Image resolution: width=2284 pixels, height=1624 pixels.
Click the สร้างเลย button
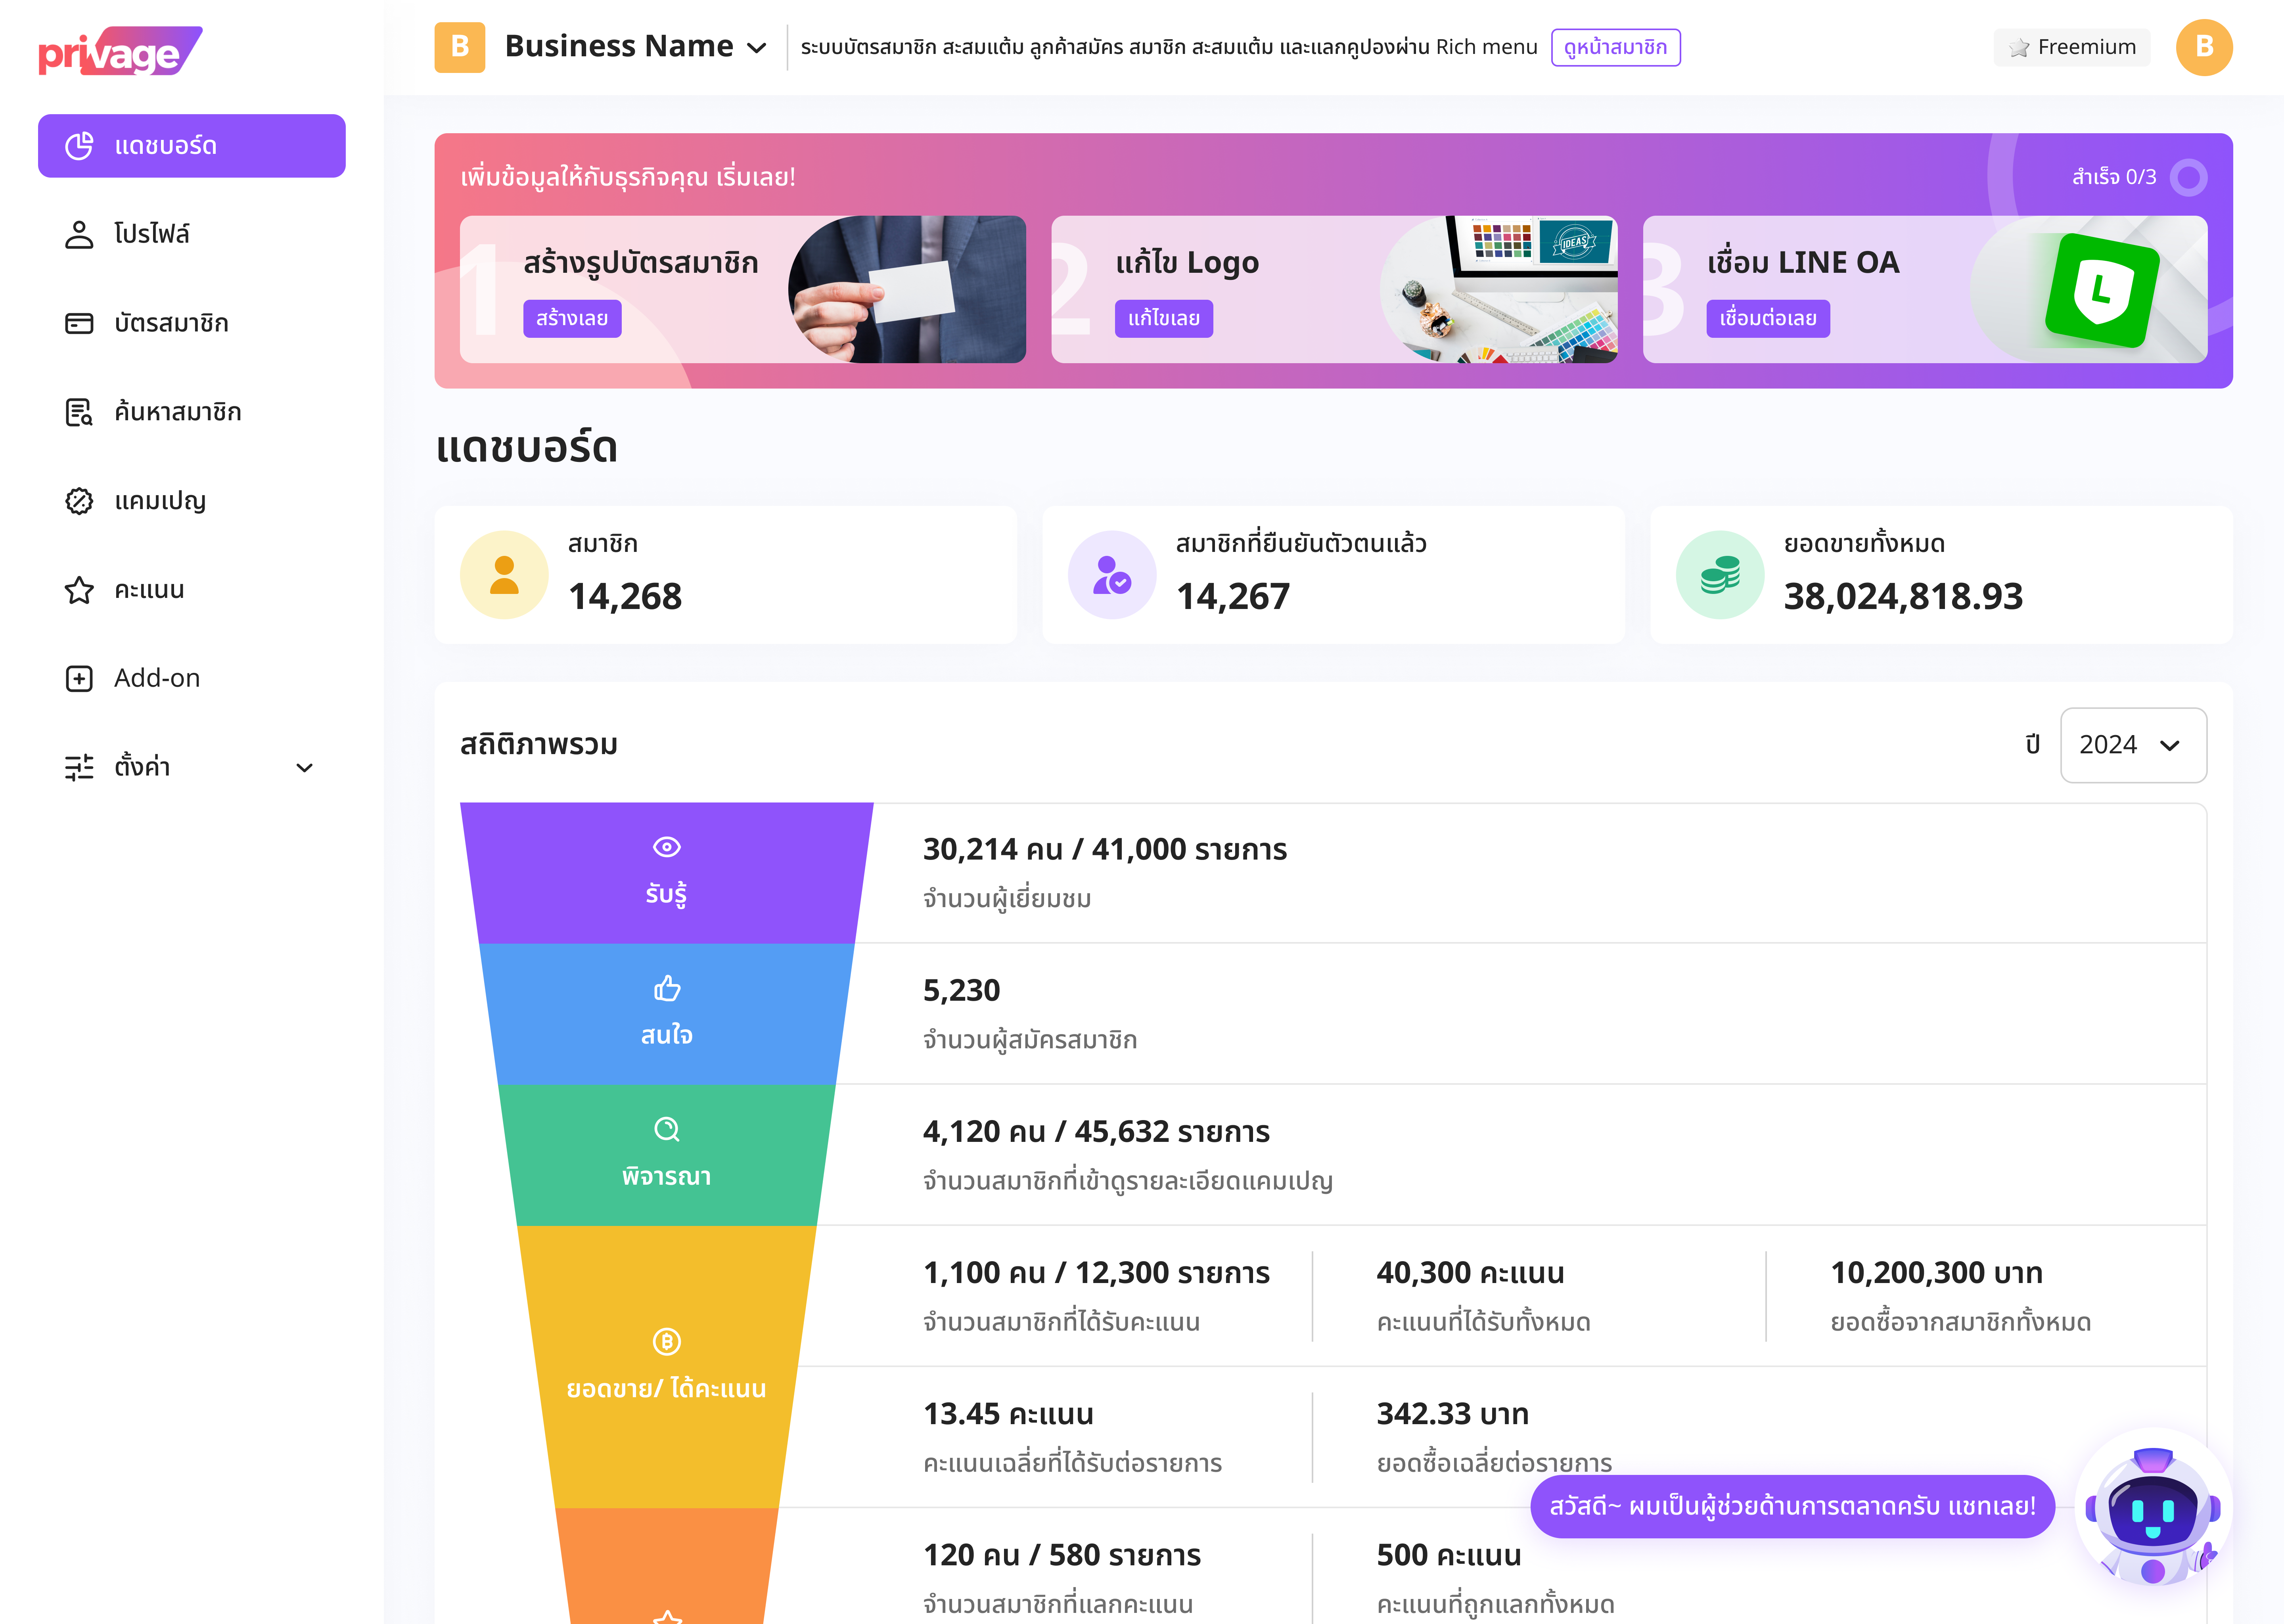(572, 319)
